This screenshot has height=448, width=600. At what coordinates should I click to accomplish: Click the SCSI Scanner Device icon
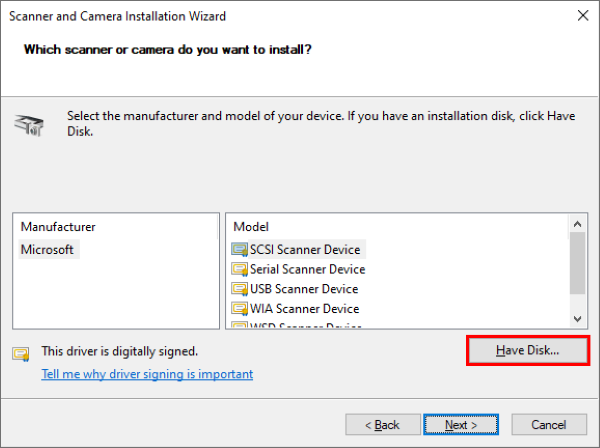239,249
